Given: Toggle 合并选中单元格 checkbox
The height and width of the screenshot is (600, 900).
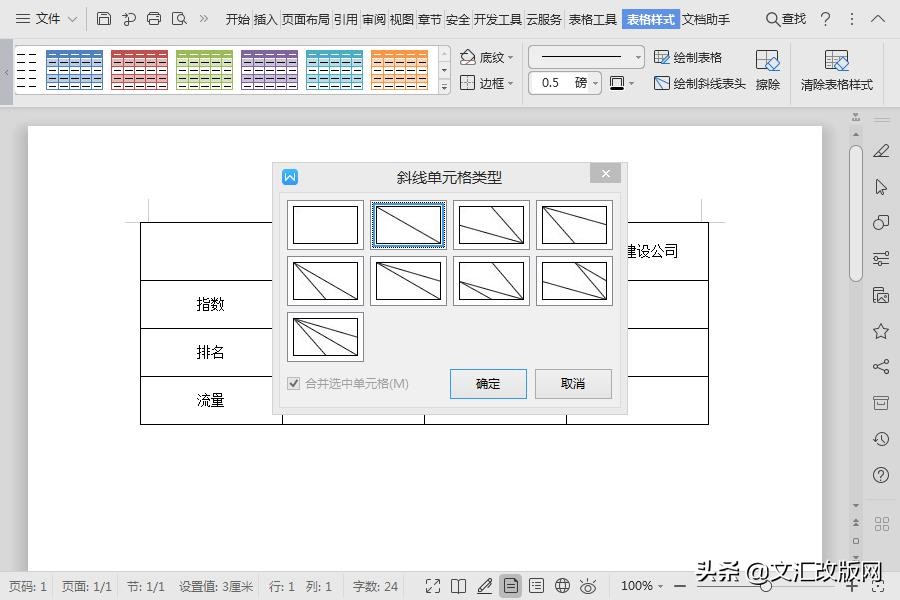Looking at the screenshot, I should [294, 382].
